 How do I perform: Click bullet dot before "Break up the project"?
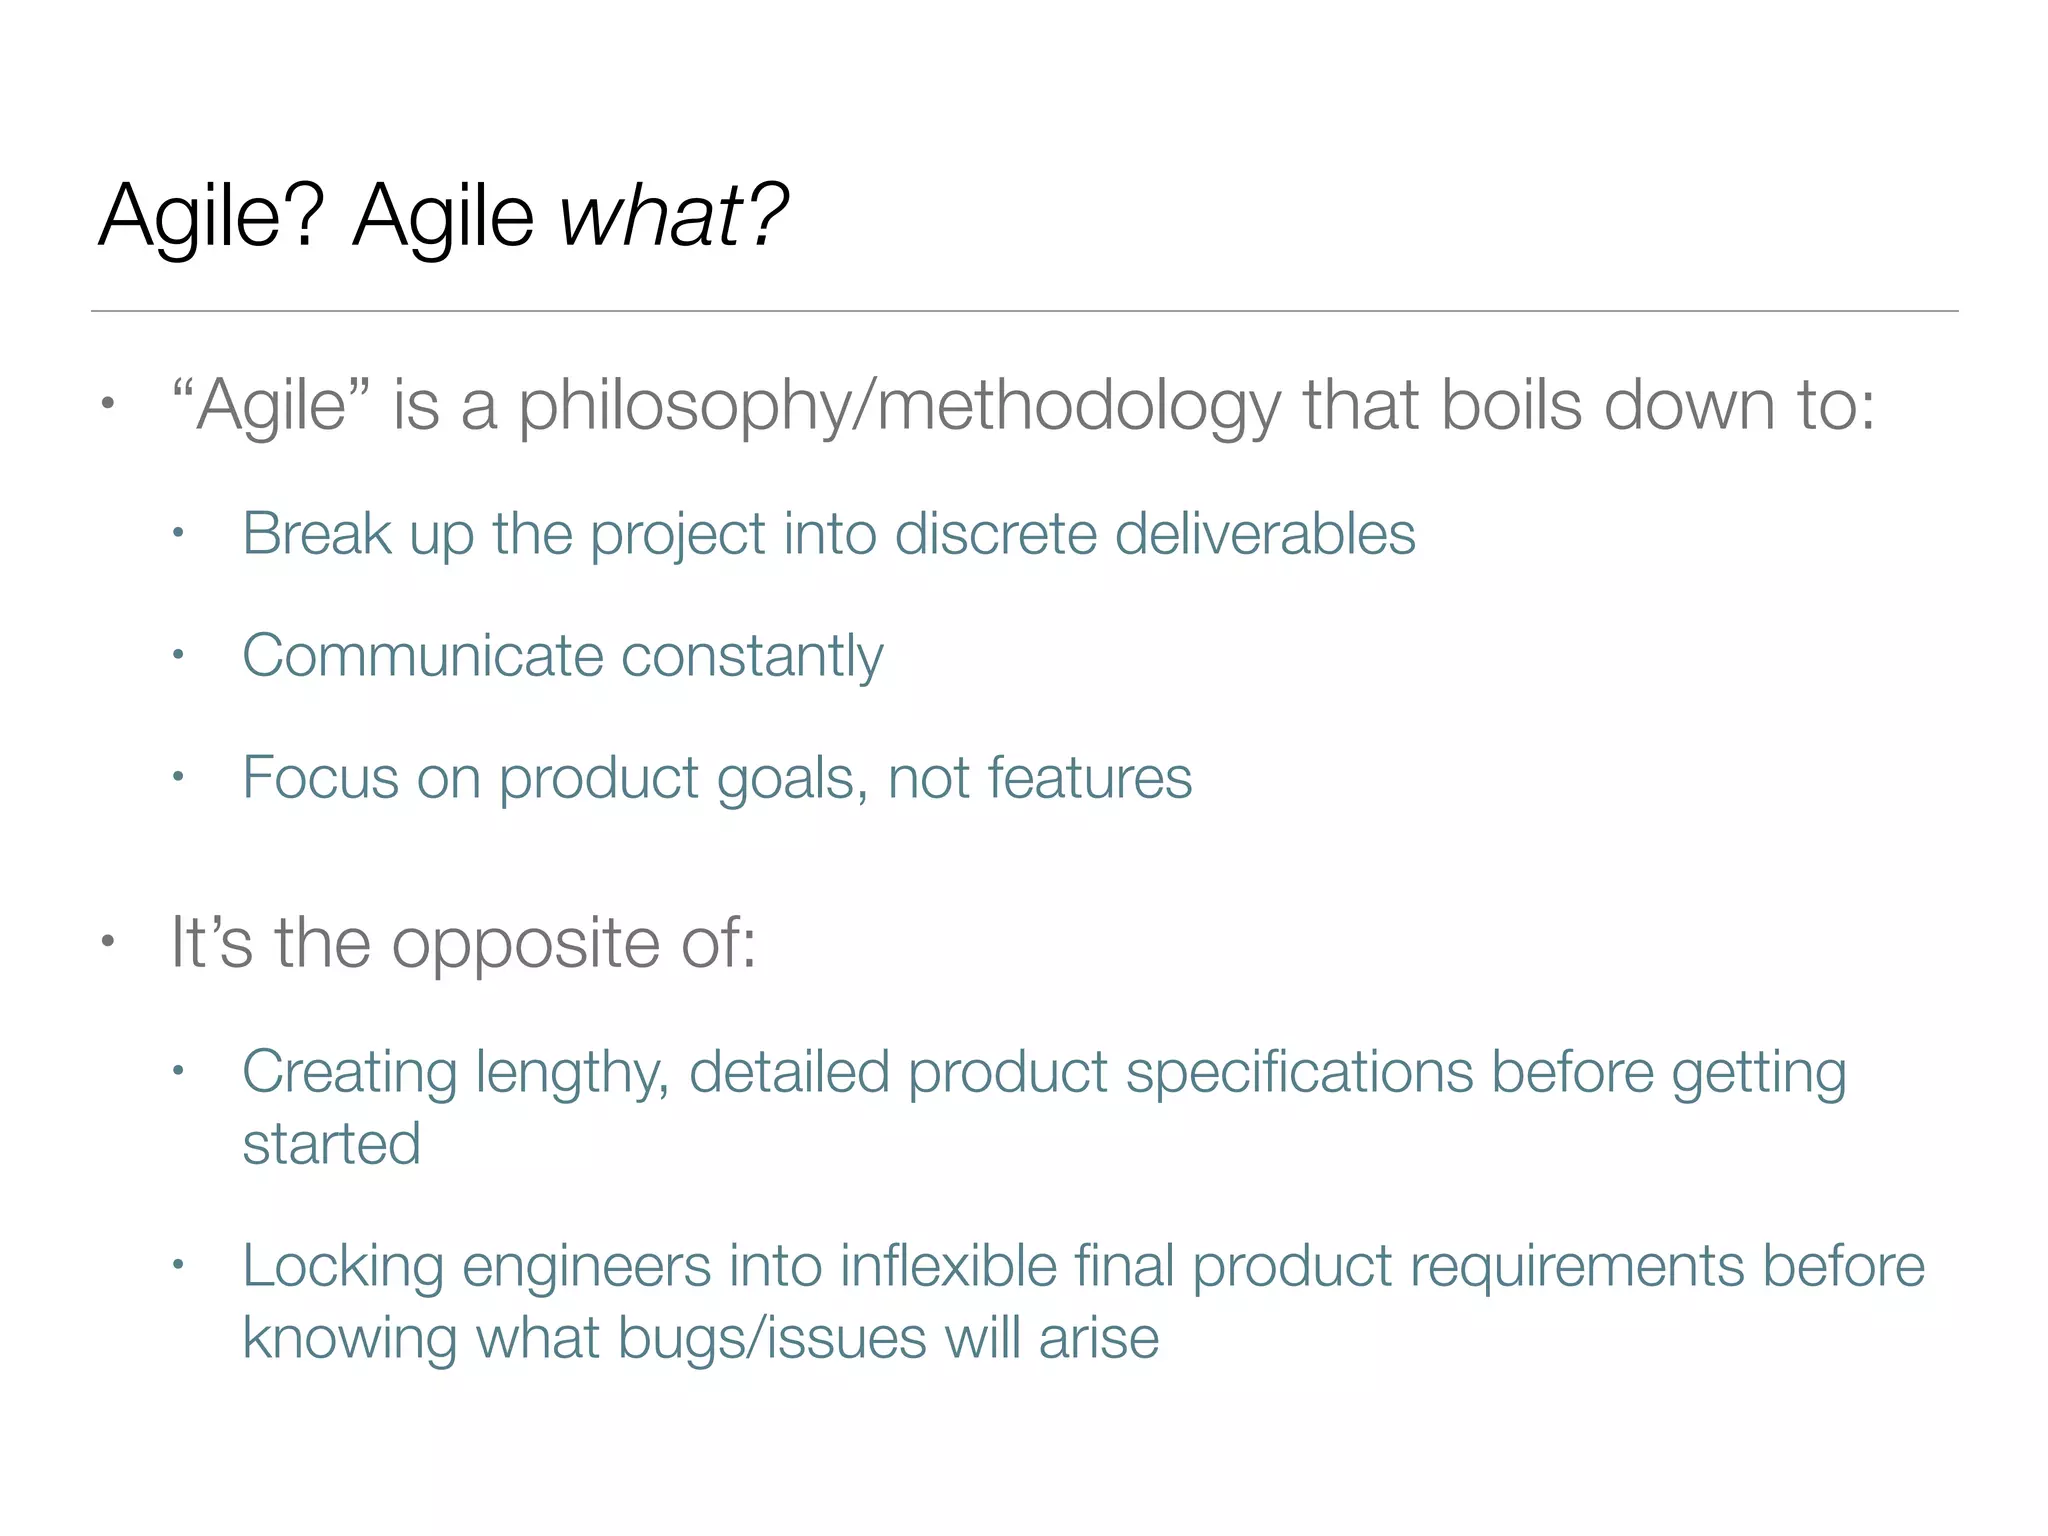(178, 533)
